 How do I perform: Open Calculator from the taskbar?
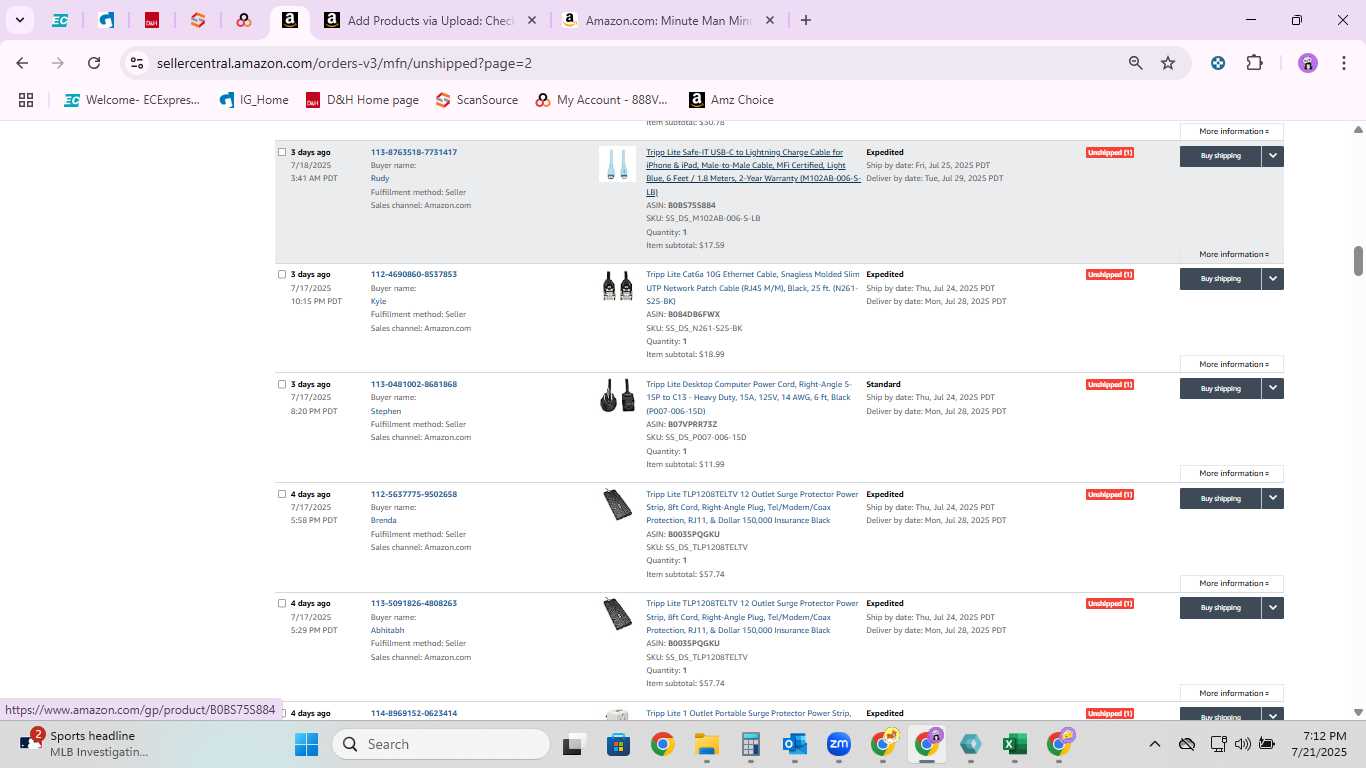click(751, 744)
